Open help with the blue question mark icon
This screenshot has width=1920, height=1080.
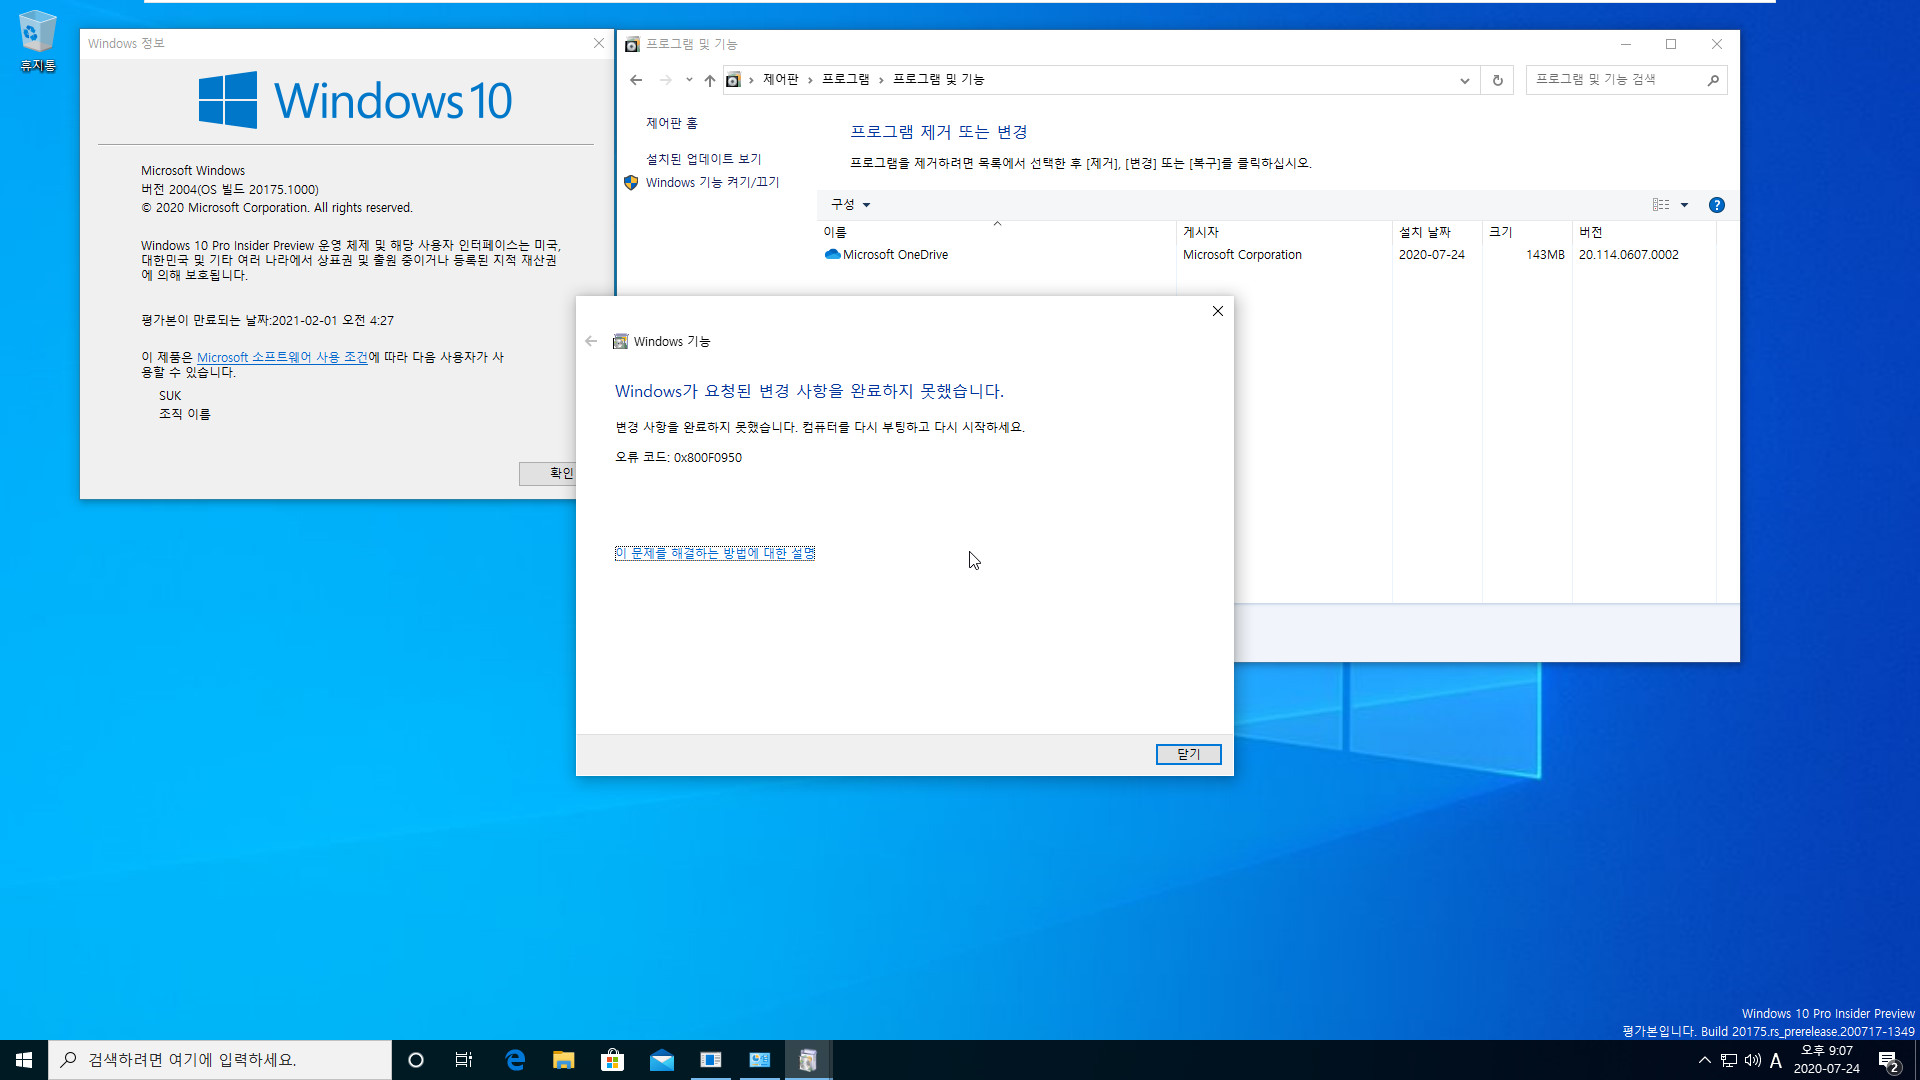pos(1716,205)
